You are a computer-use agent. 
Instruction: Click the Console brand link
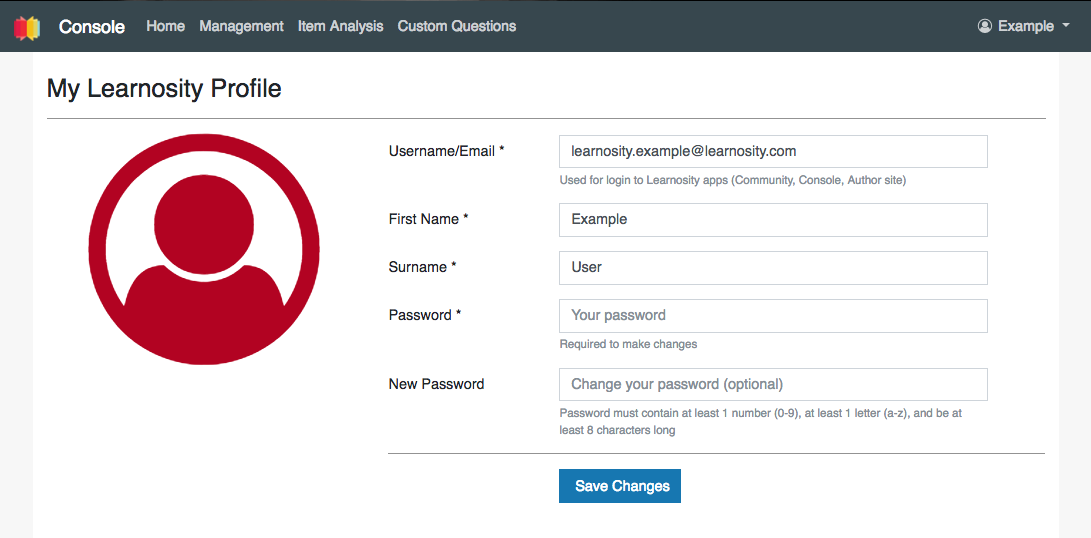92,27
